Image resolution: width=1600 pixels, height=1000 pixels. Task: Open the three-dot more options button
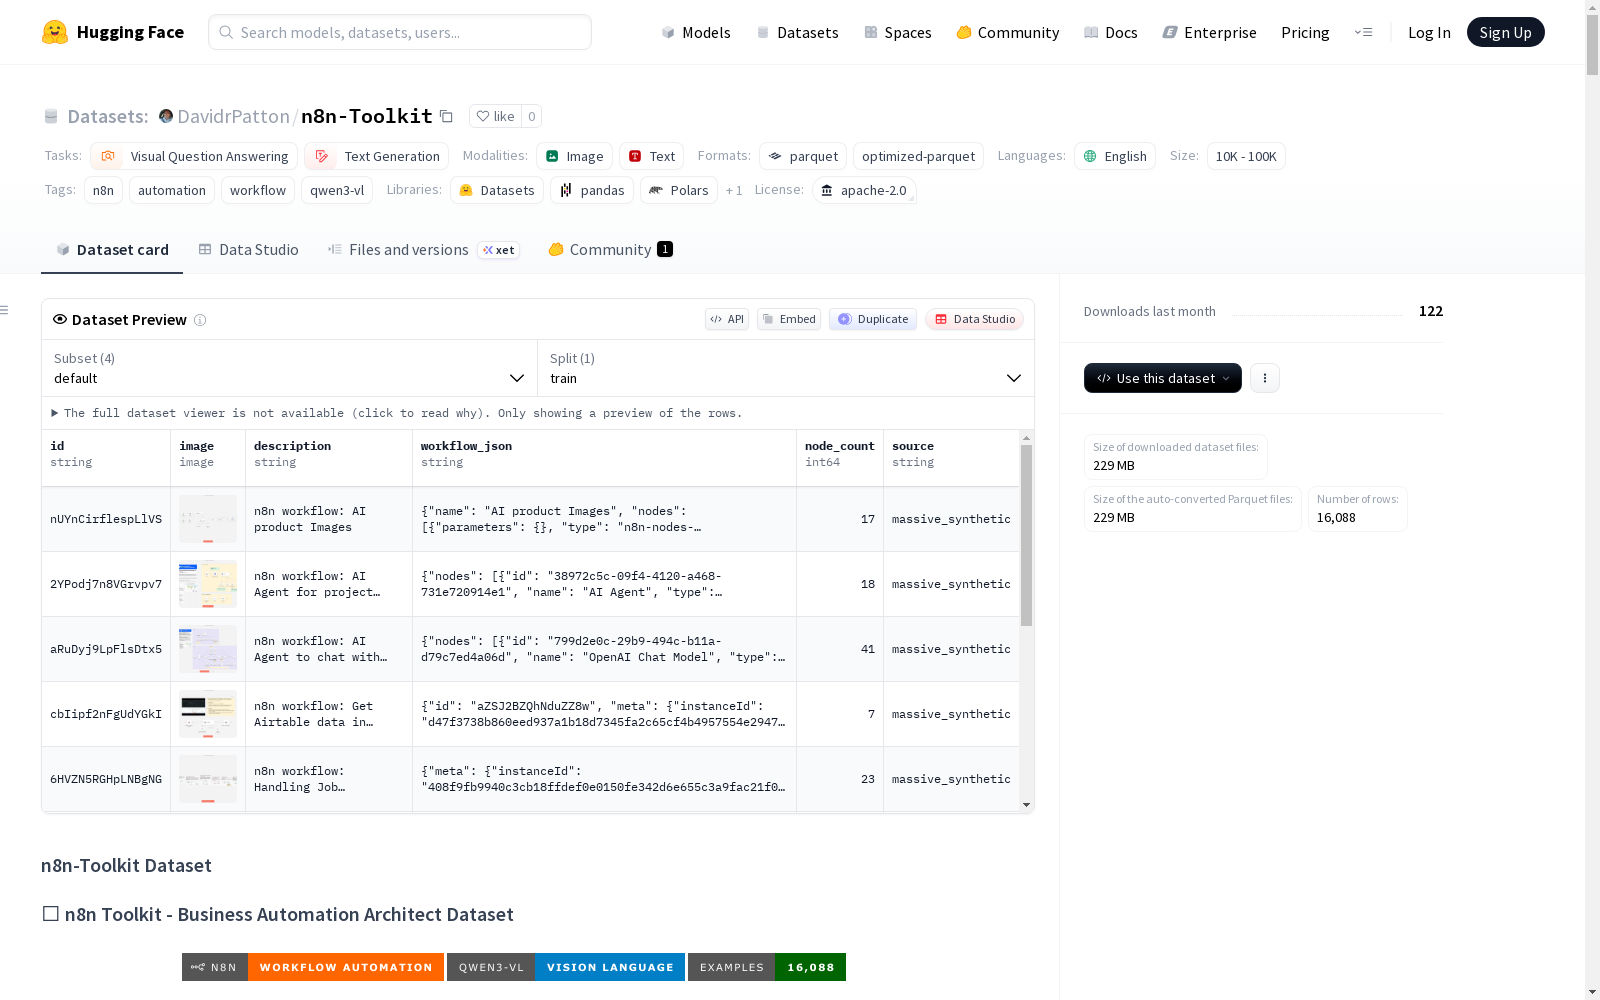(x=1265, y=378)
